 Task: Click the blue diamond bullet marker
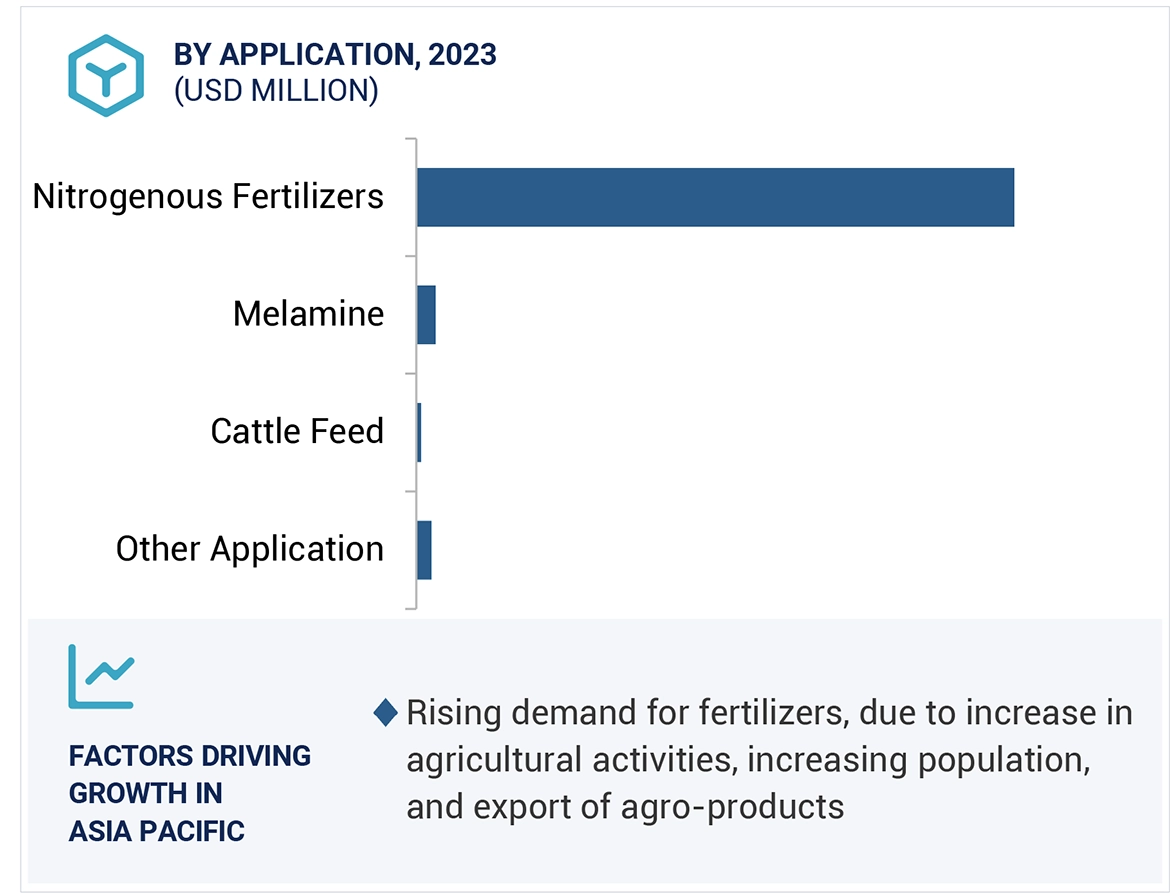385,713
